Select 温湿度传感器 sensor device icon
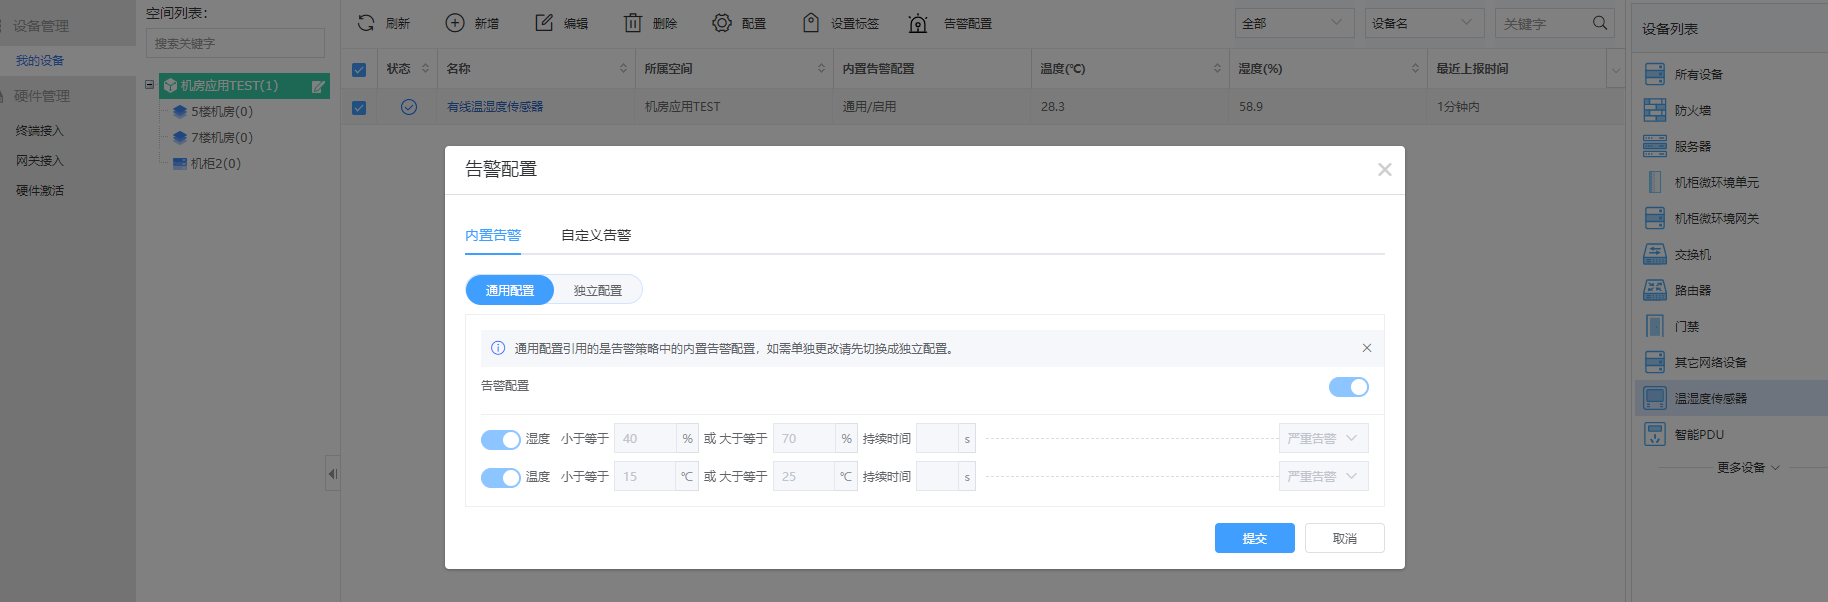 tap(1655, 398)
